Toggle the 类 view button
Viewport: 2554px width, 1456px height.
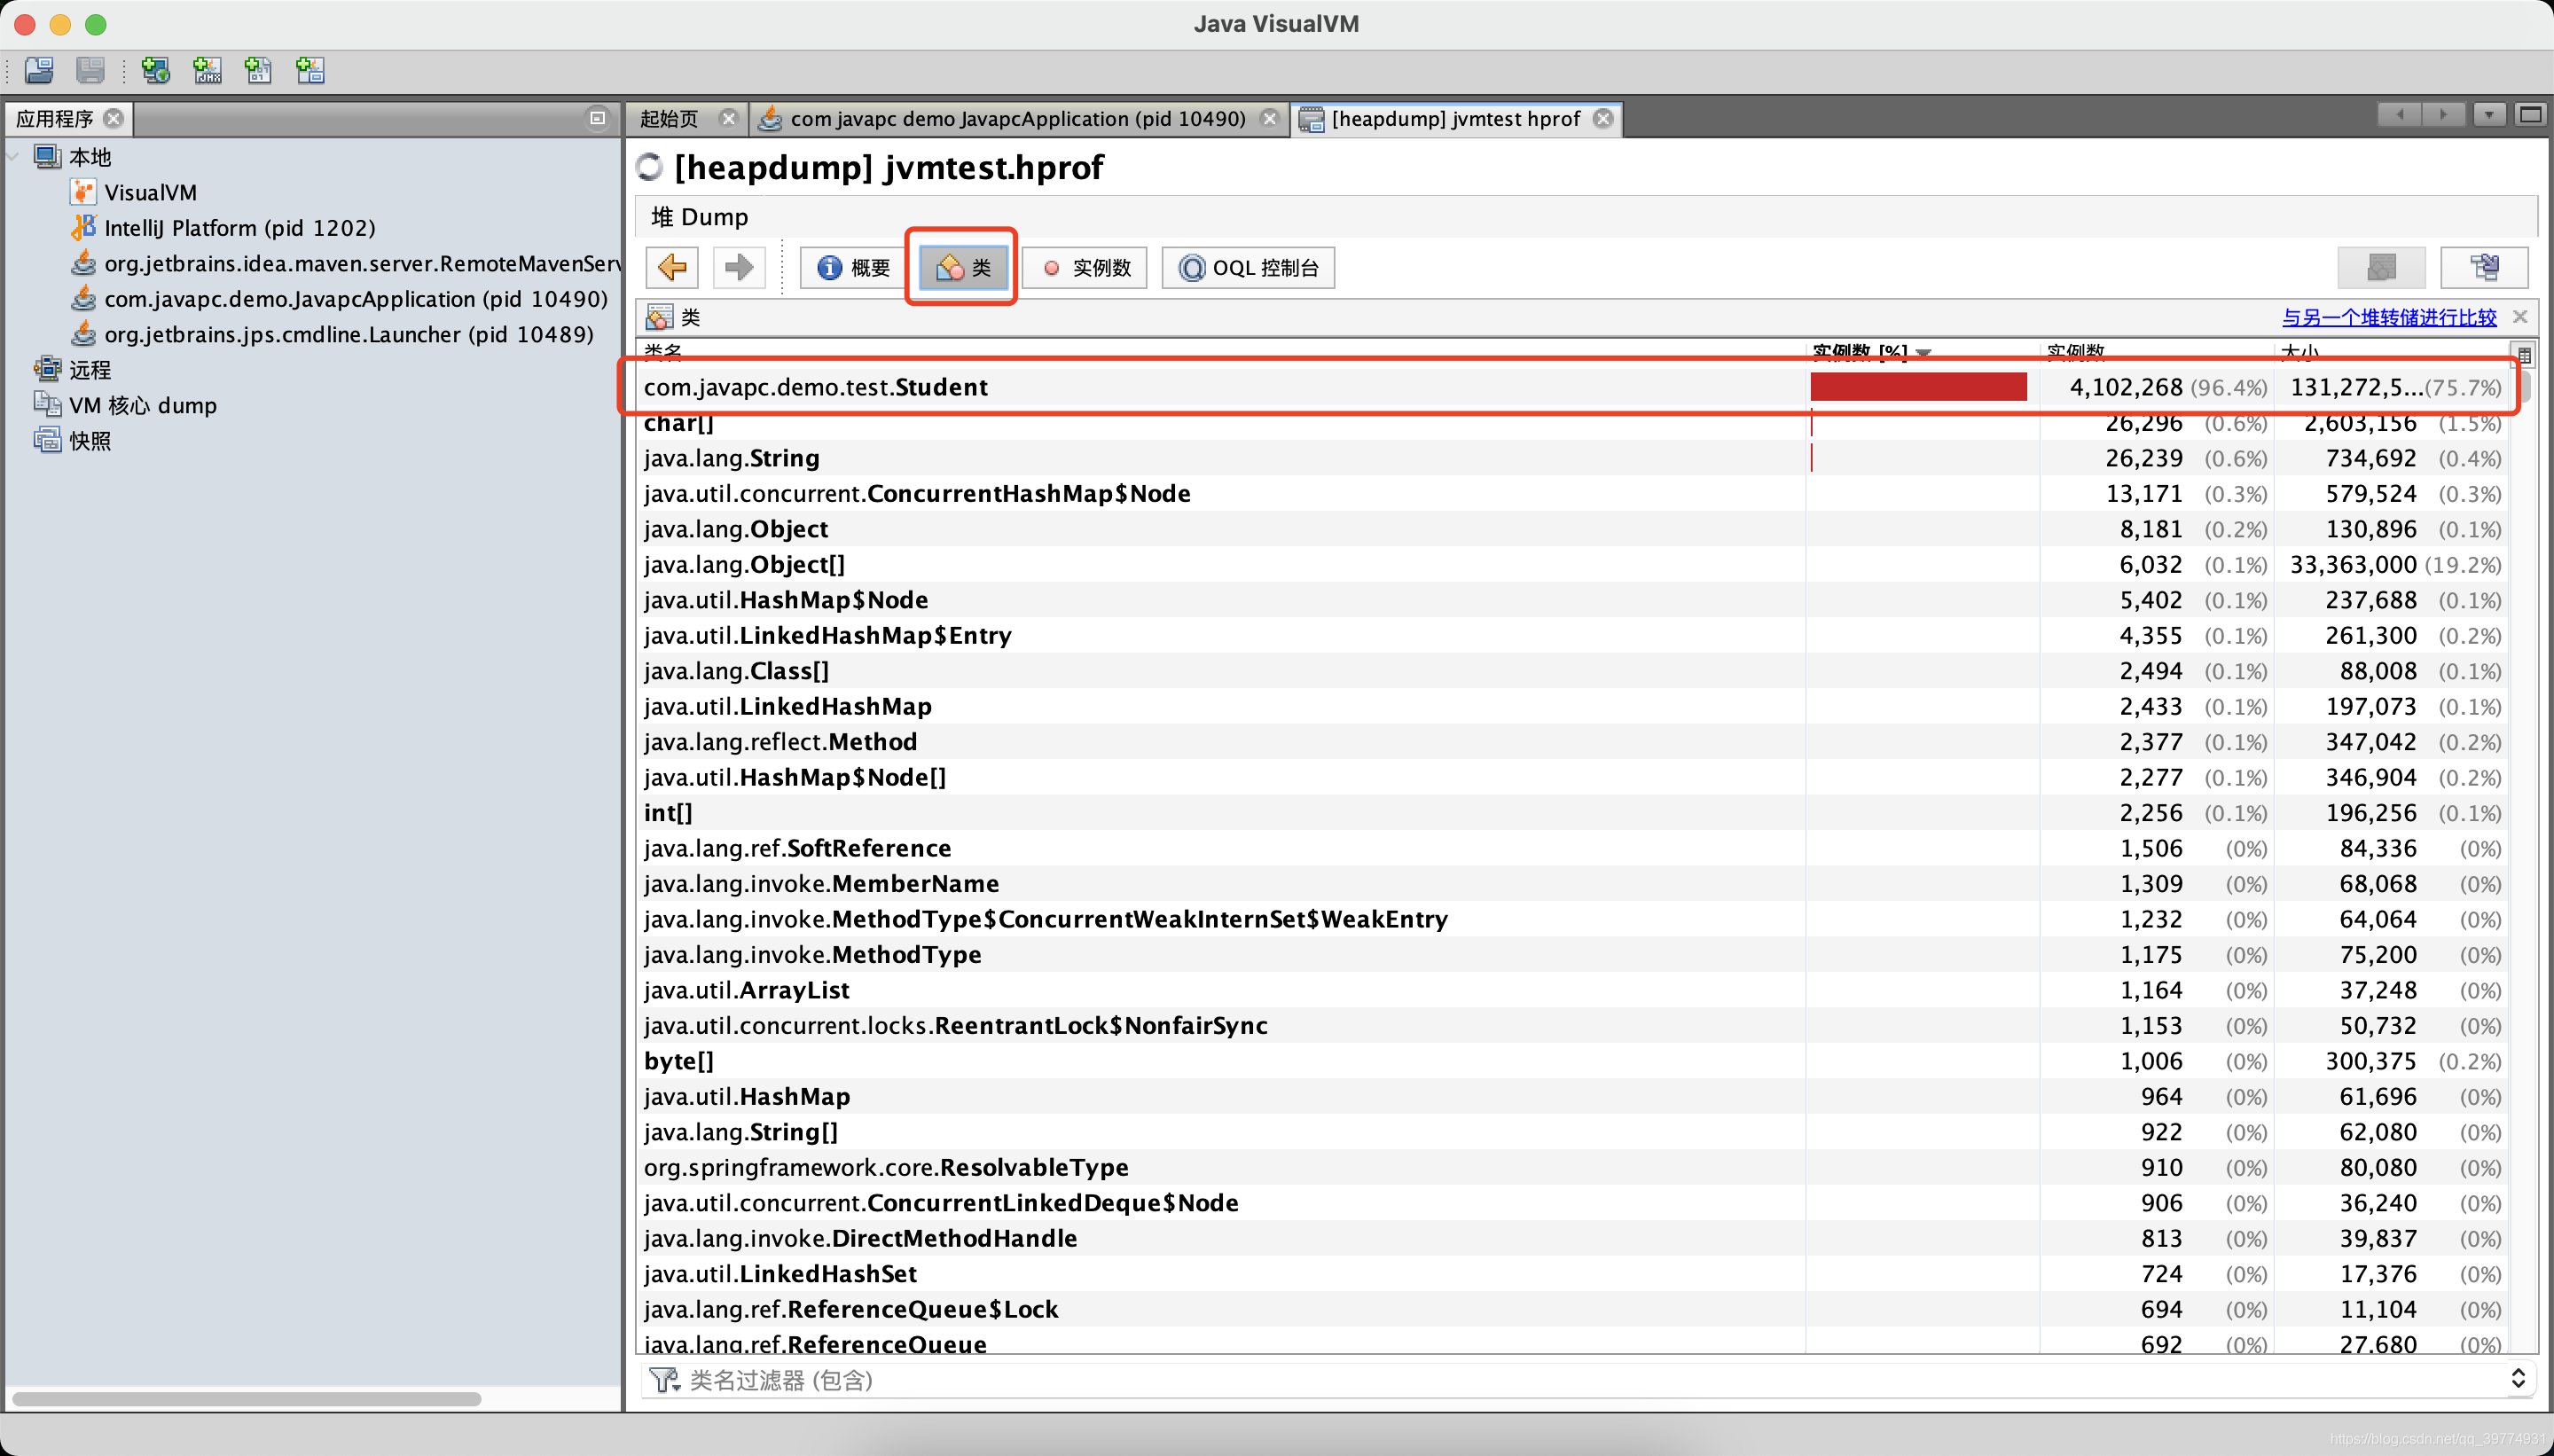click(963, 267)
